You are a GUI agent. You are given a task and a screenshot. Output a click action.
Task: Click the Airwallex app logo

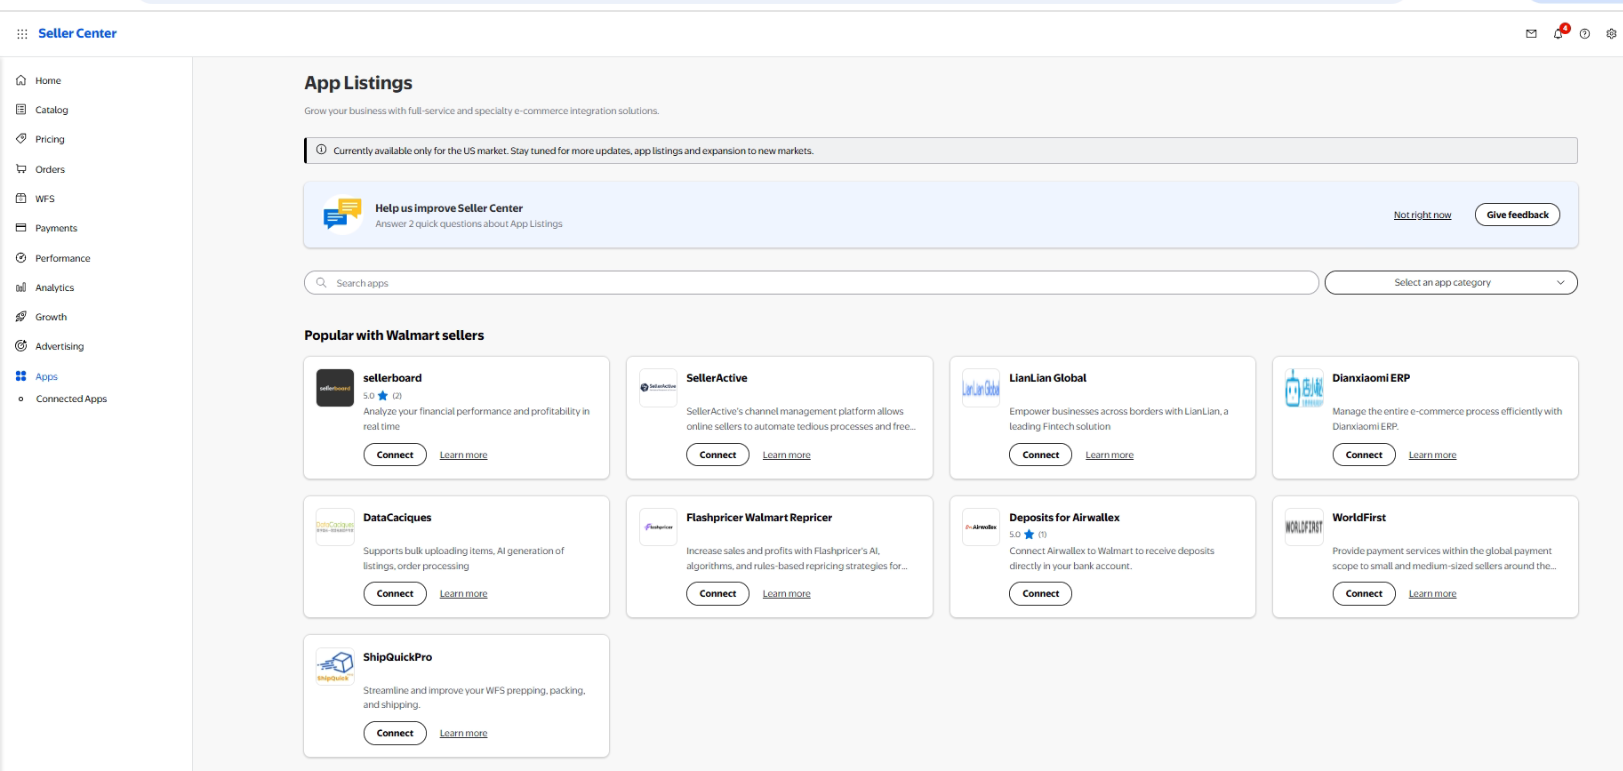coord(981,527)
